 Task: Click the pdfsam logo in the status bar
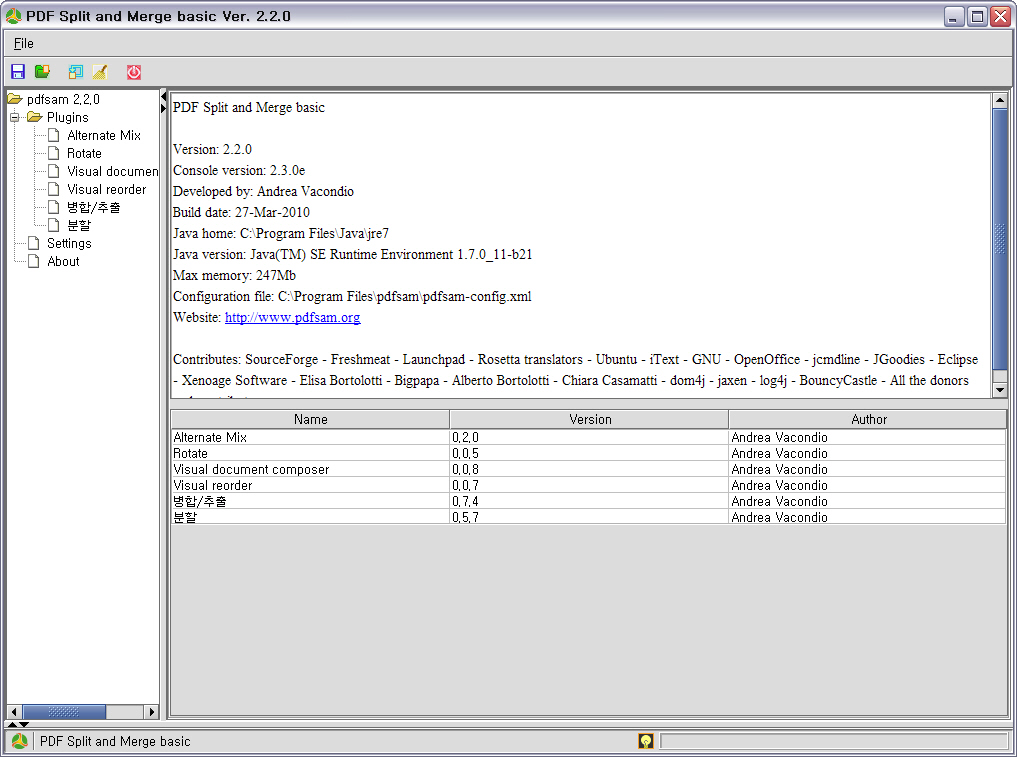20,741
